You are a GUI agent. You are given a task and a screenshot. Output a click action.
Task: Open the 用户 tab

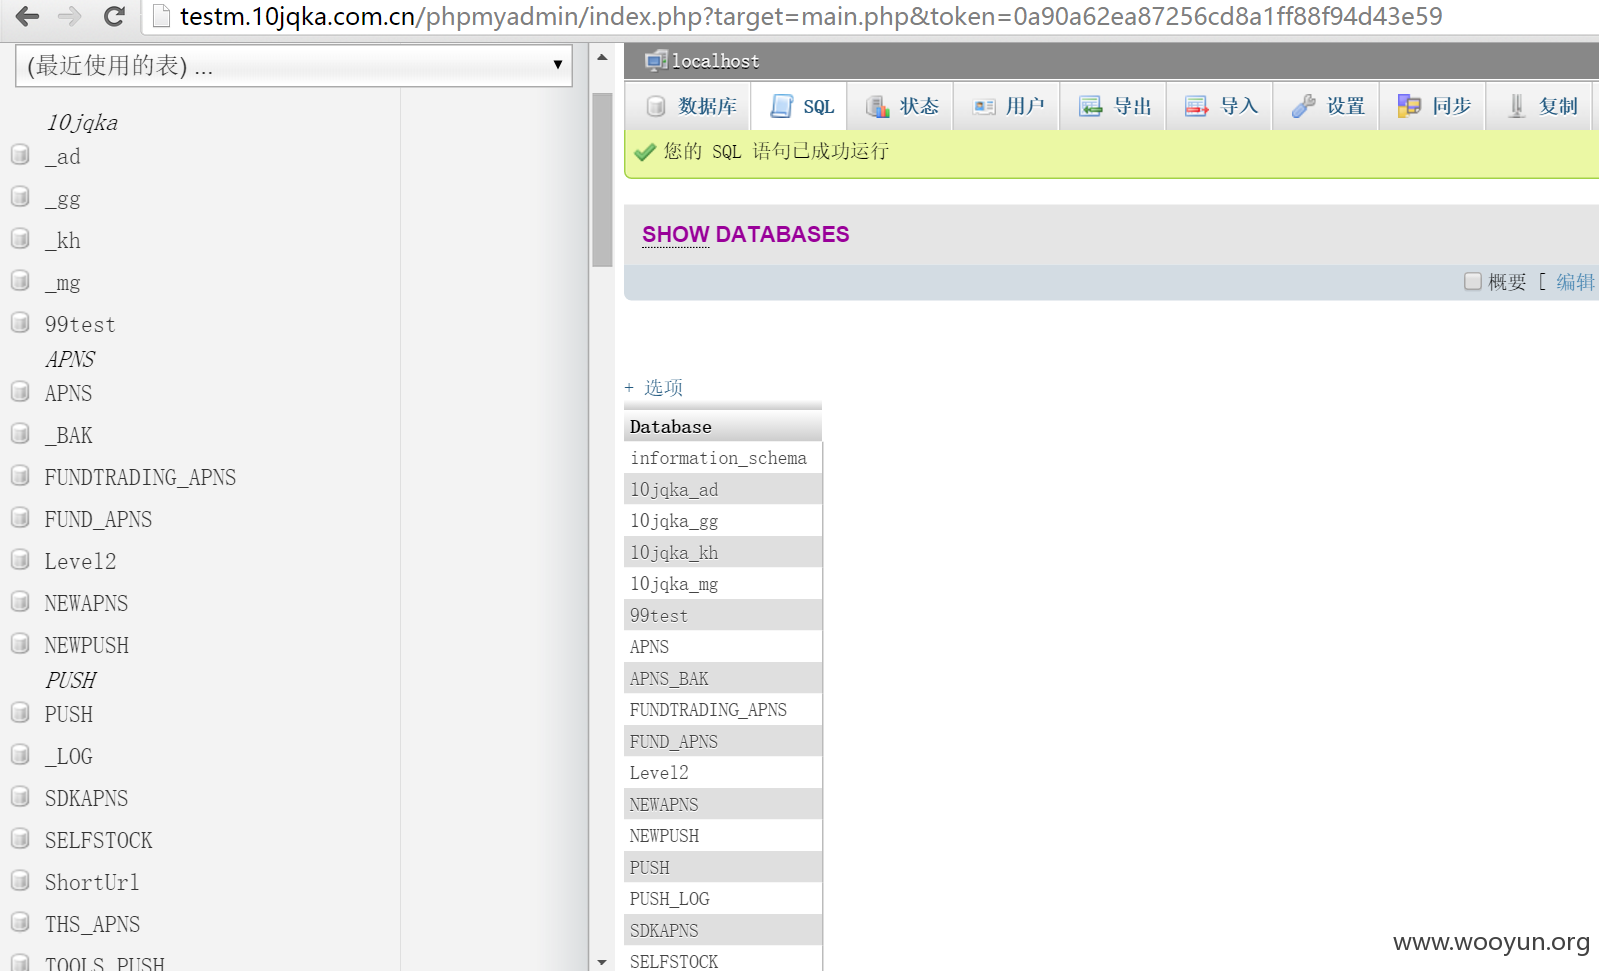click(1009, 106)
